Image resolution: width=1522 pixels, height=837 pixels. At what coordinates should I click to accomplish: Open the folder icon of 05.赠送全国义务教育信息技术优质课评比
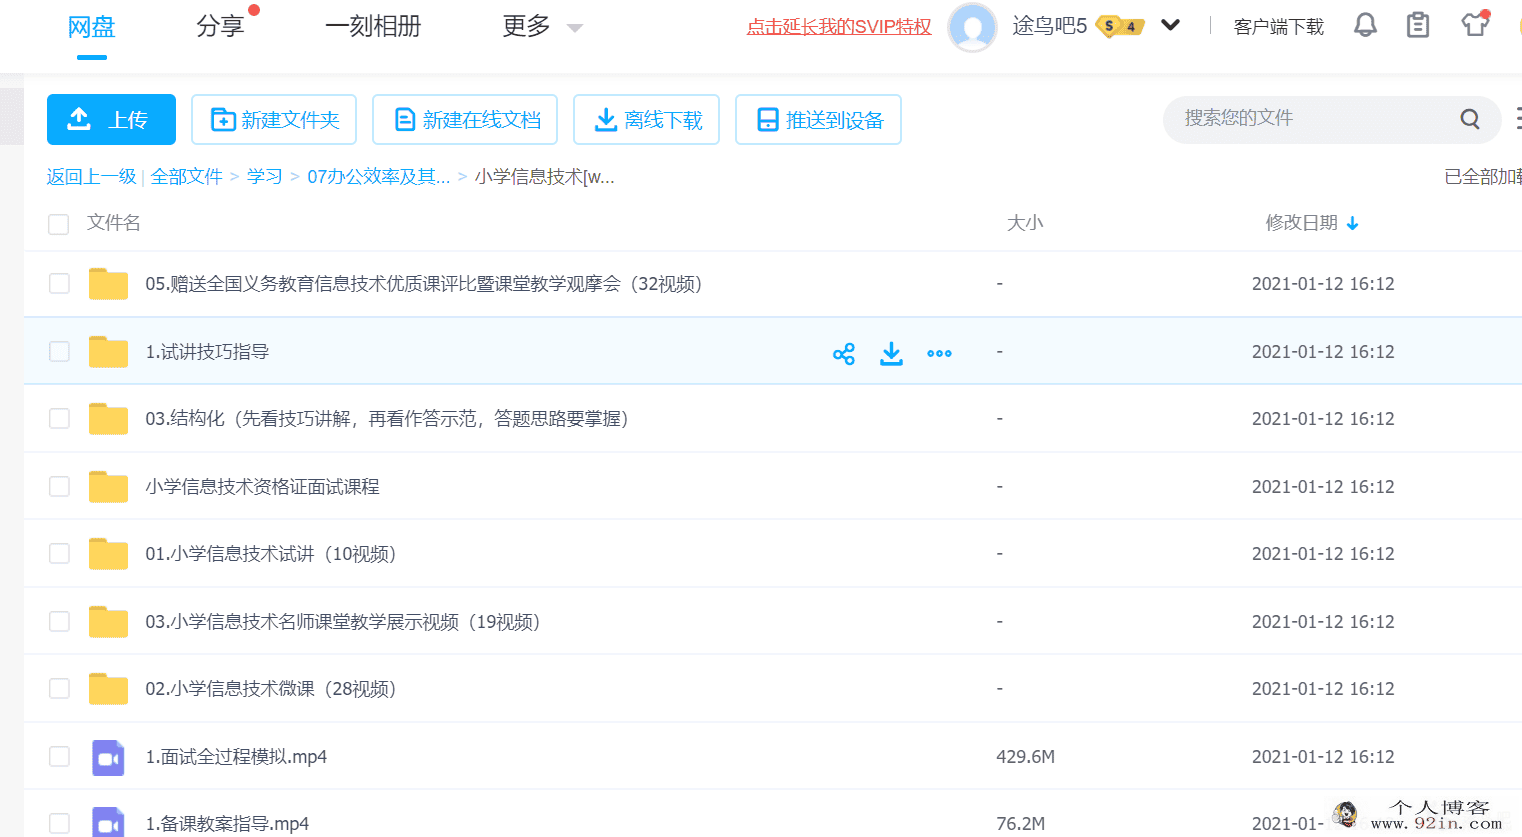pos(108,284)
